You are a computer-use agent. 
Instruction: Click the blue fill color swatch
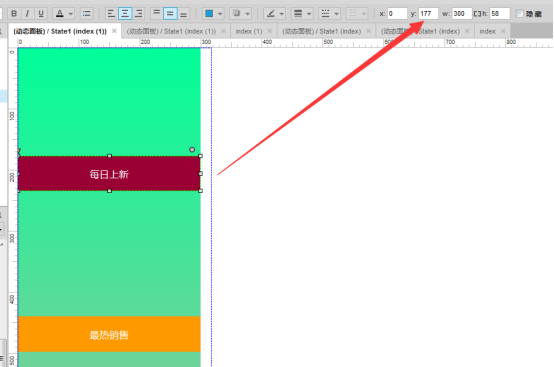pos(209,14)
